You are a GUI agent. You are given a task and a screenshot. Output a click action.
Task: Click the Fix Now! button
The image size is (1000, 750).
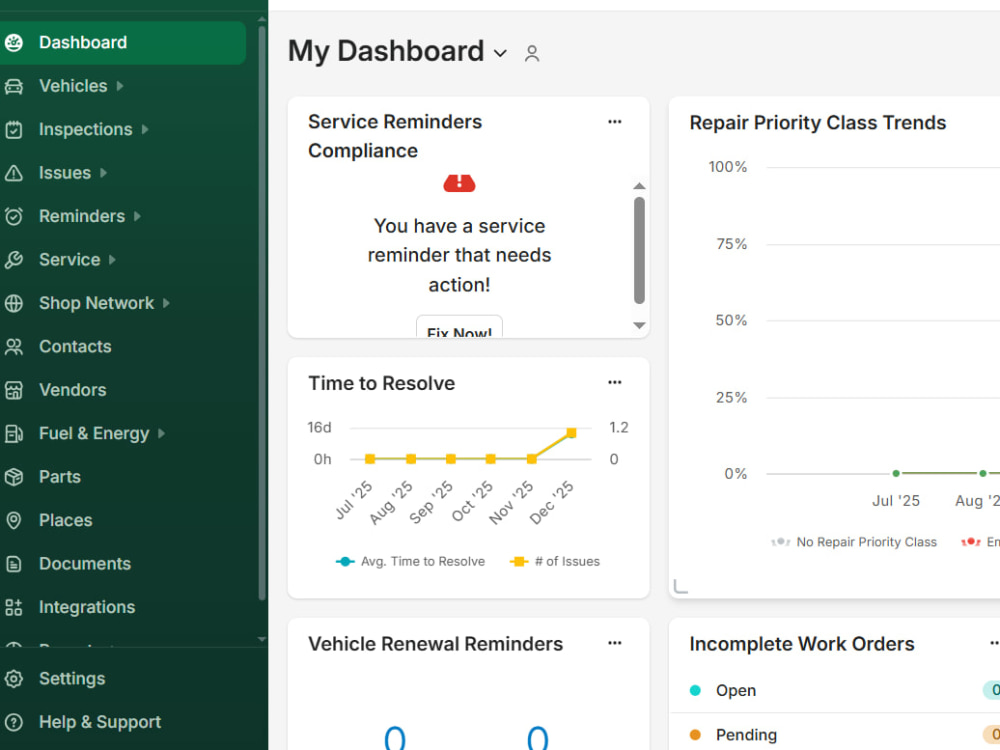(459, 327)
